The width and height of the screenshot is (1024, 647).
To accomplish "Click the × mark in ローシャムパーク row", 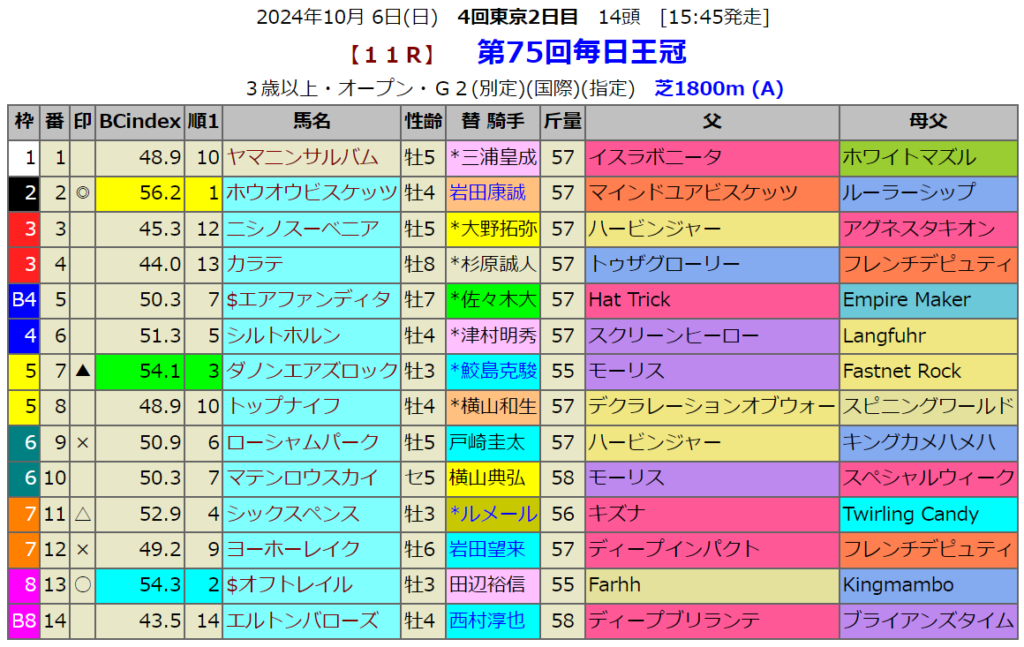I will [x=83, y=442].
